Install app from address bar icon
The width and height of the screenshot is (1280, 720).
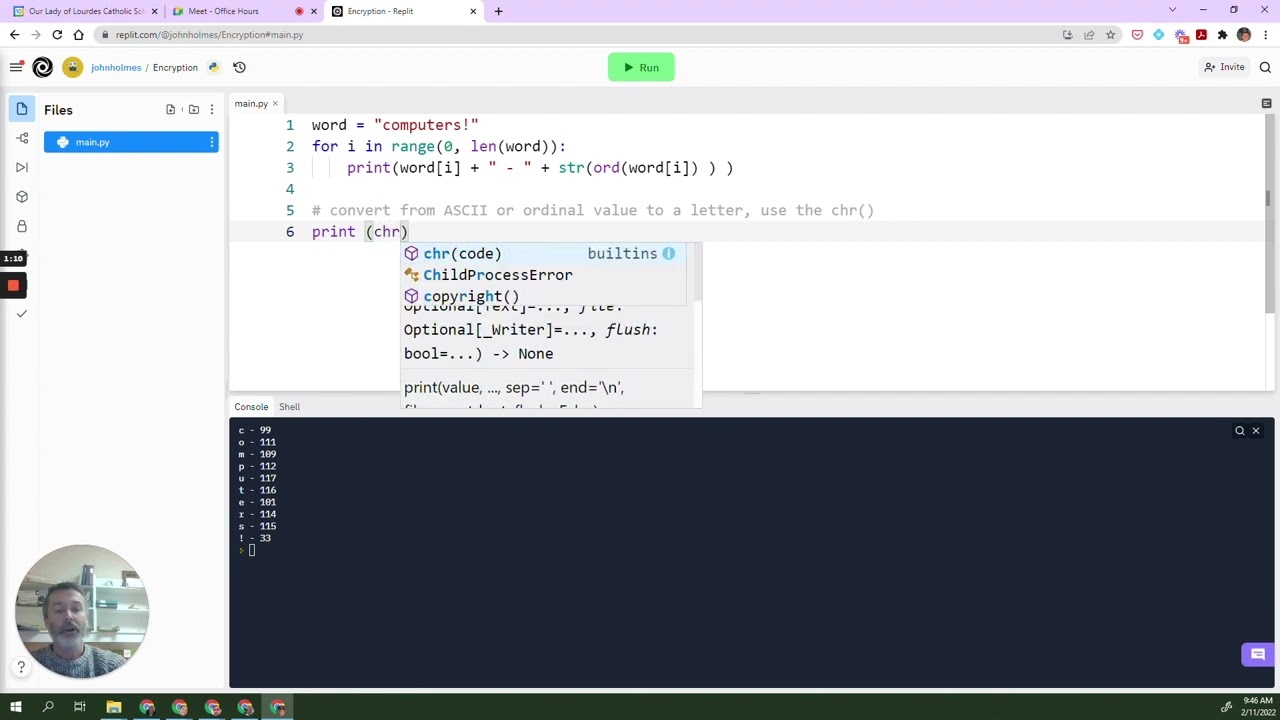(1068, 35)
